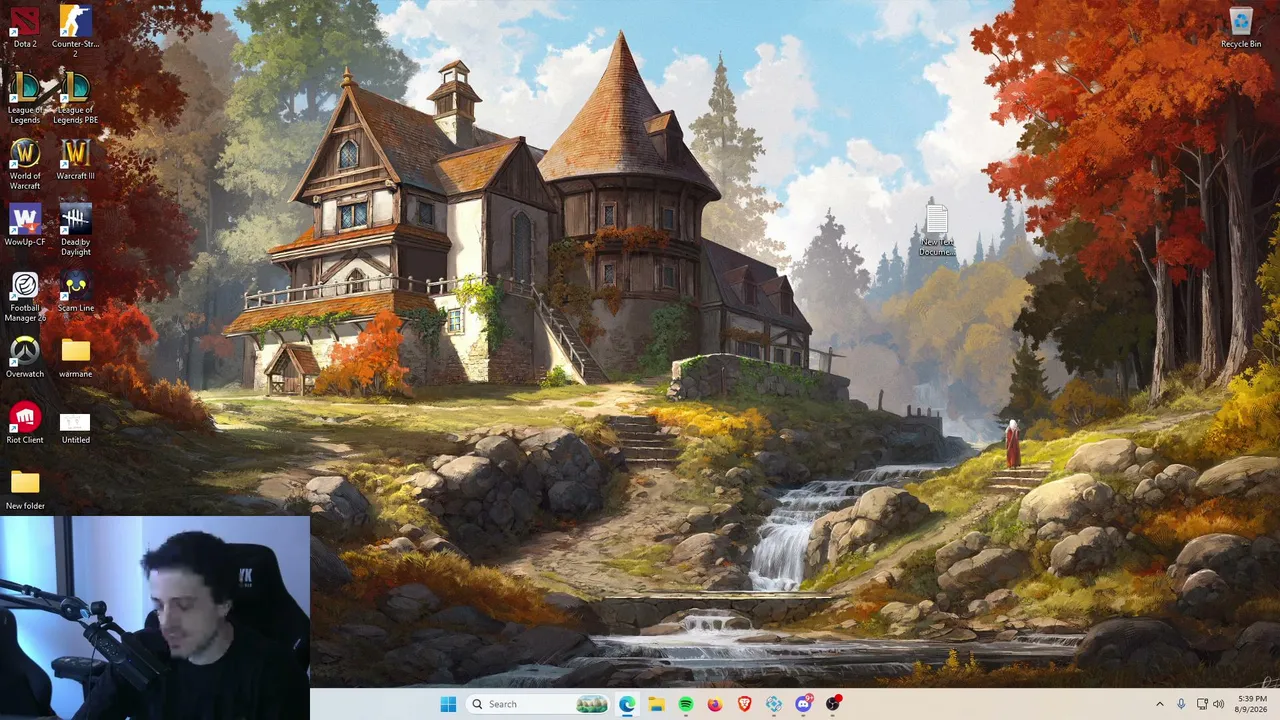
Task: Open OBS Studio from the taskbar
Action: pyautogui.click(x=833, y=704)
